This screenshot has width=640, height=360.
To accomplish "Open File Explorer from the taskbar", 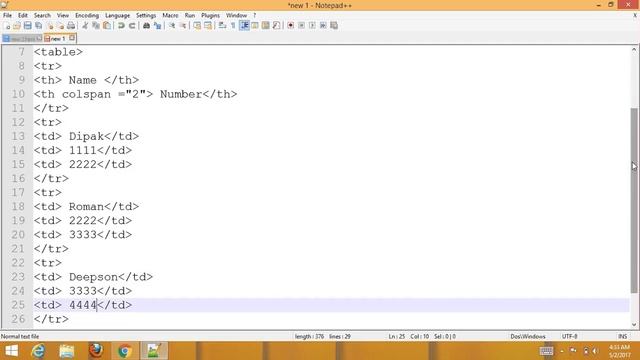I will 67,351.
